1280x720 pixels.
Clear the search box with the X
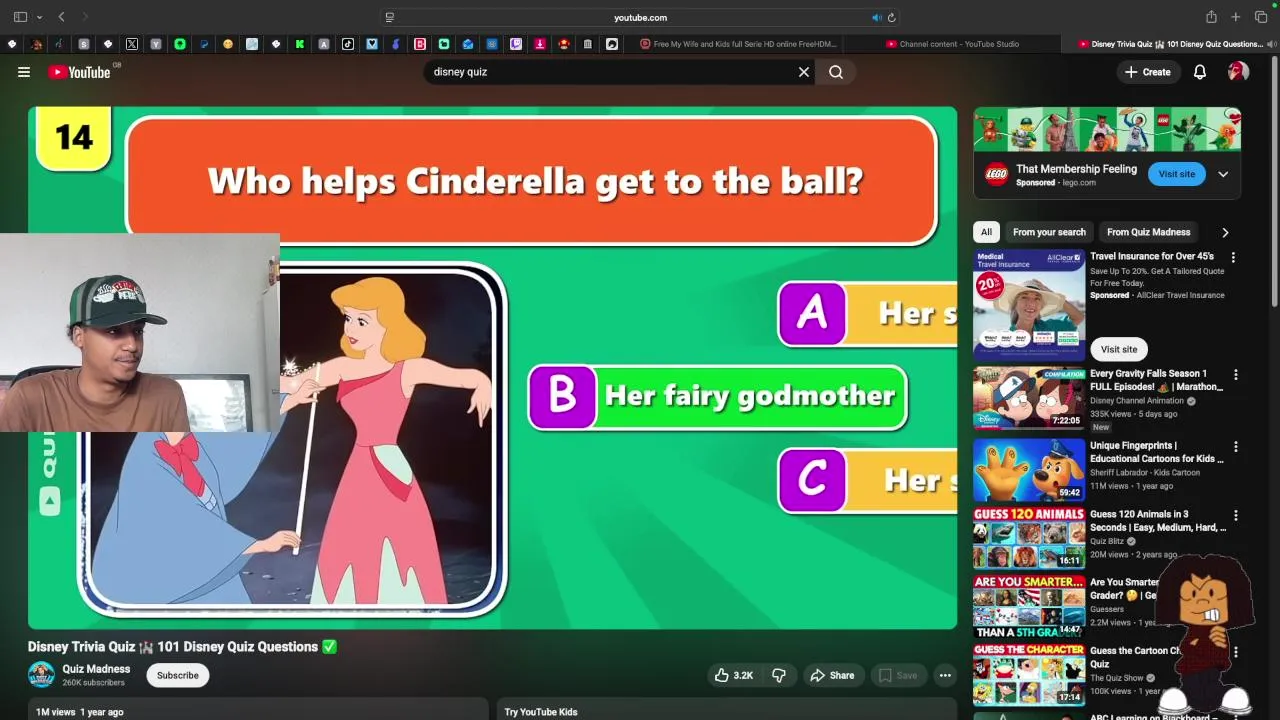(803, 72)
